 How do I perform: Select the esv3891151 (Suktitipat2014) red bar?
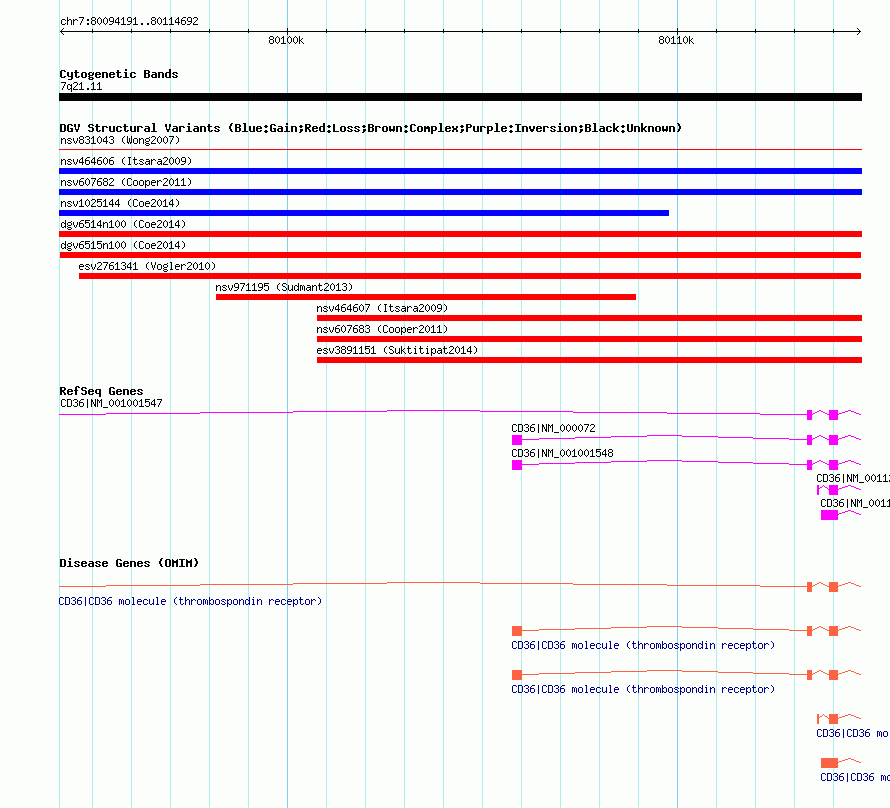(589, 360)
